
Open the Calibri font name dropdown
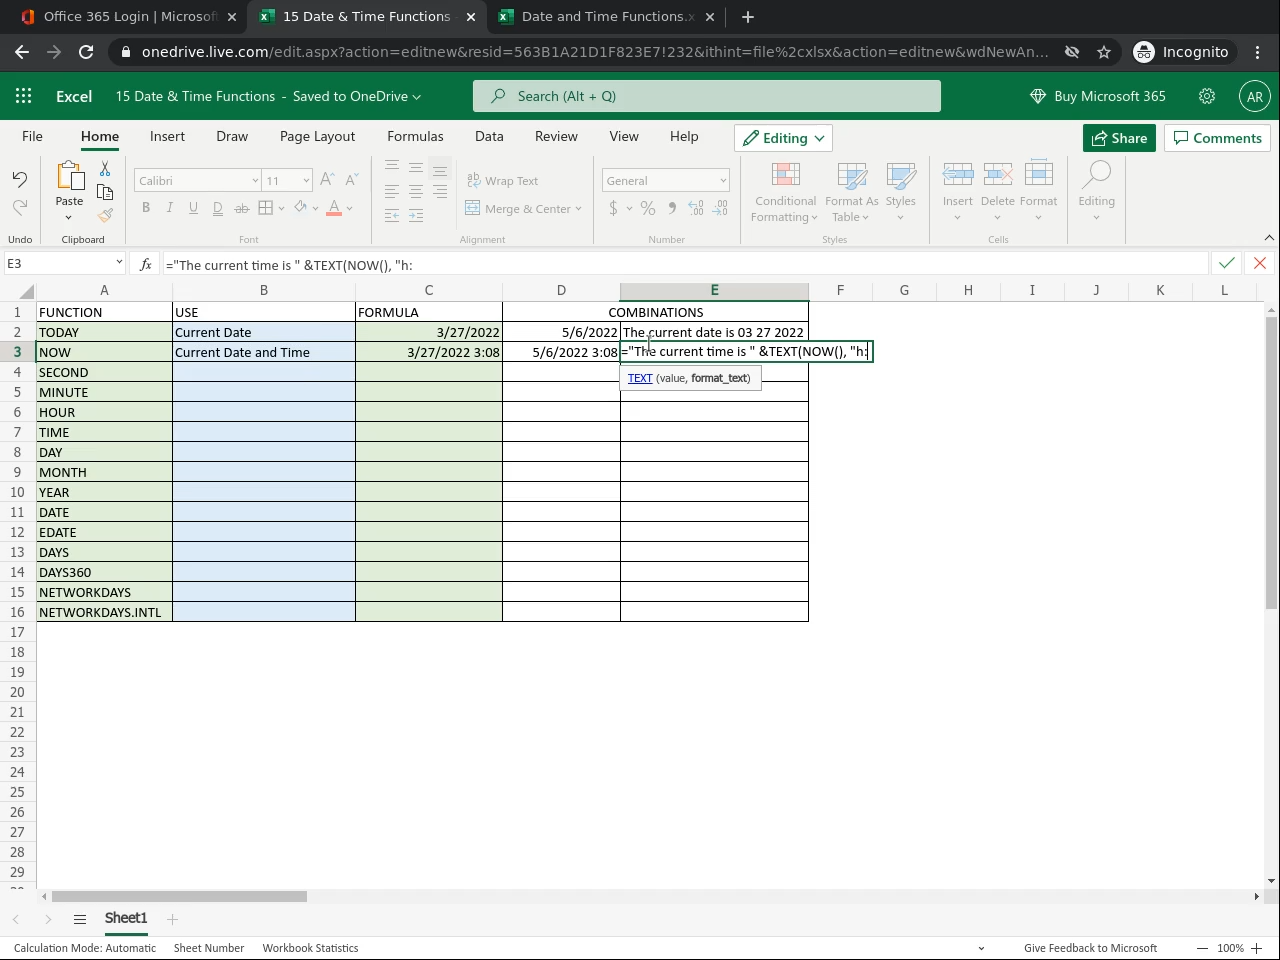[254, 181]
